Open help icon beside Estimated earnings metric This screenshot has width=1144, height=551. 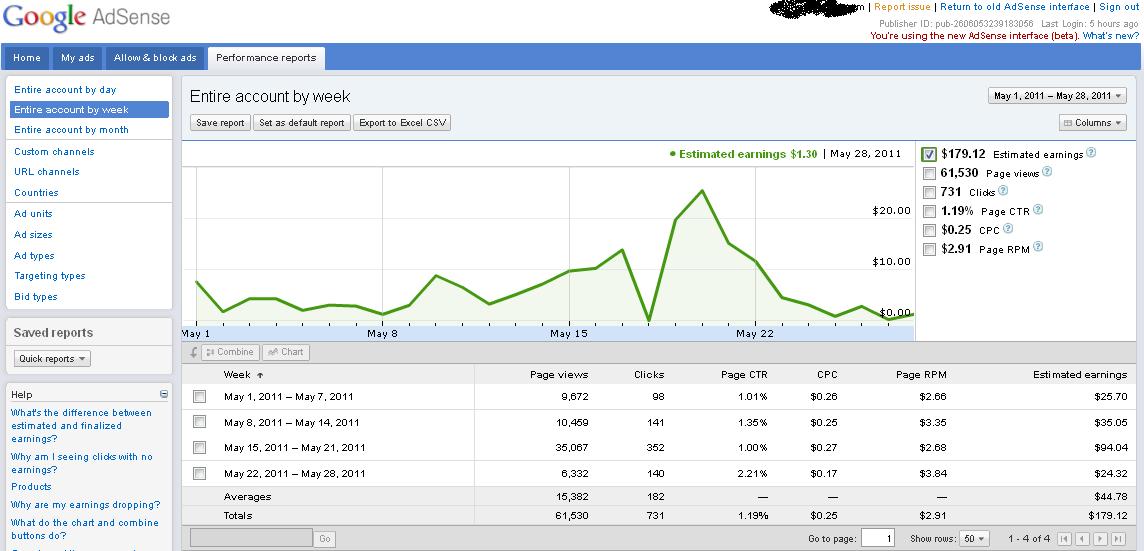(x=1091, y=153)
